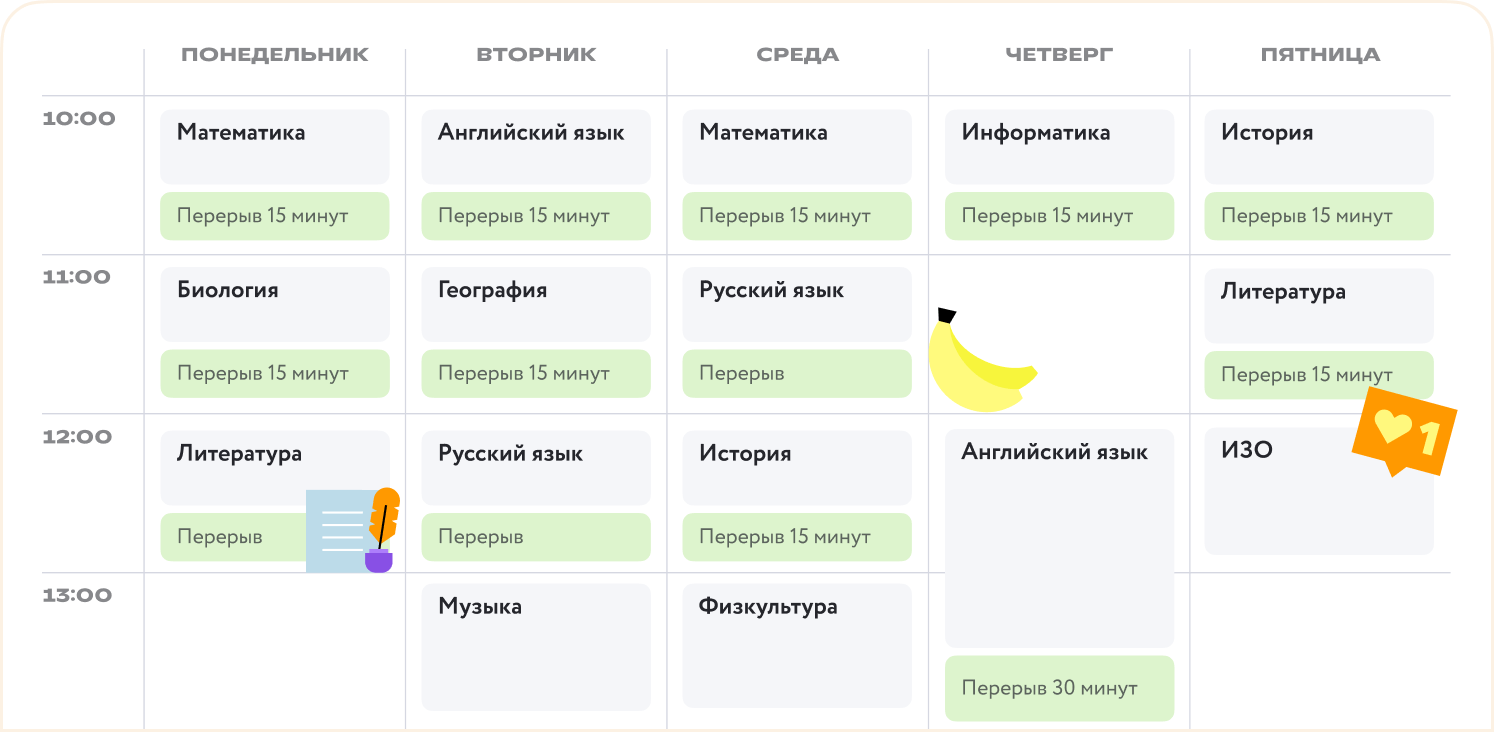Select the Четверг day header
The height and width of the screenshot is (732, 1495).
(1059, 55)
